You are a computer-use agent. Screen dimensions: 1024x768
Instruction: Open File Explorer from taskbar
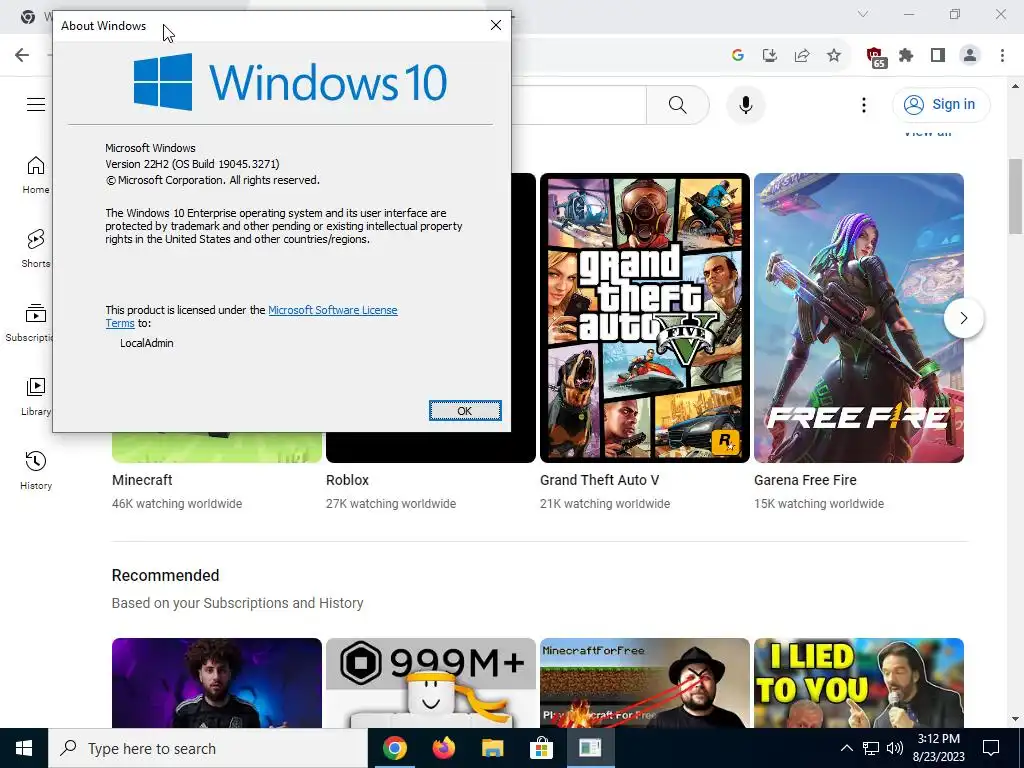click(x=492, y=748)
